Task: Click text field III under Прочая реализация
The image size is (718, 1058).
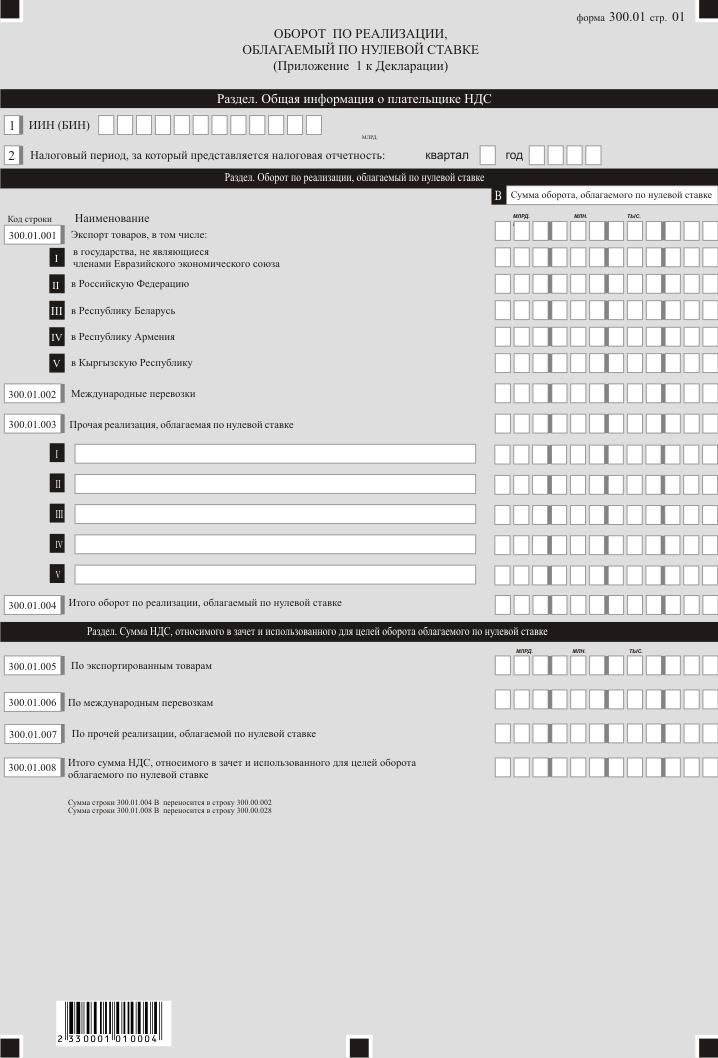Action: (x=275, y=514)
